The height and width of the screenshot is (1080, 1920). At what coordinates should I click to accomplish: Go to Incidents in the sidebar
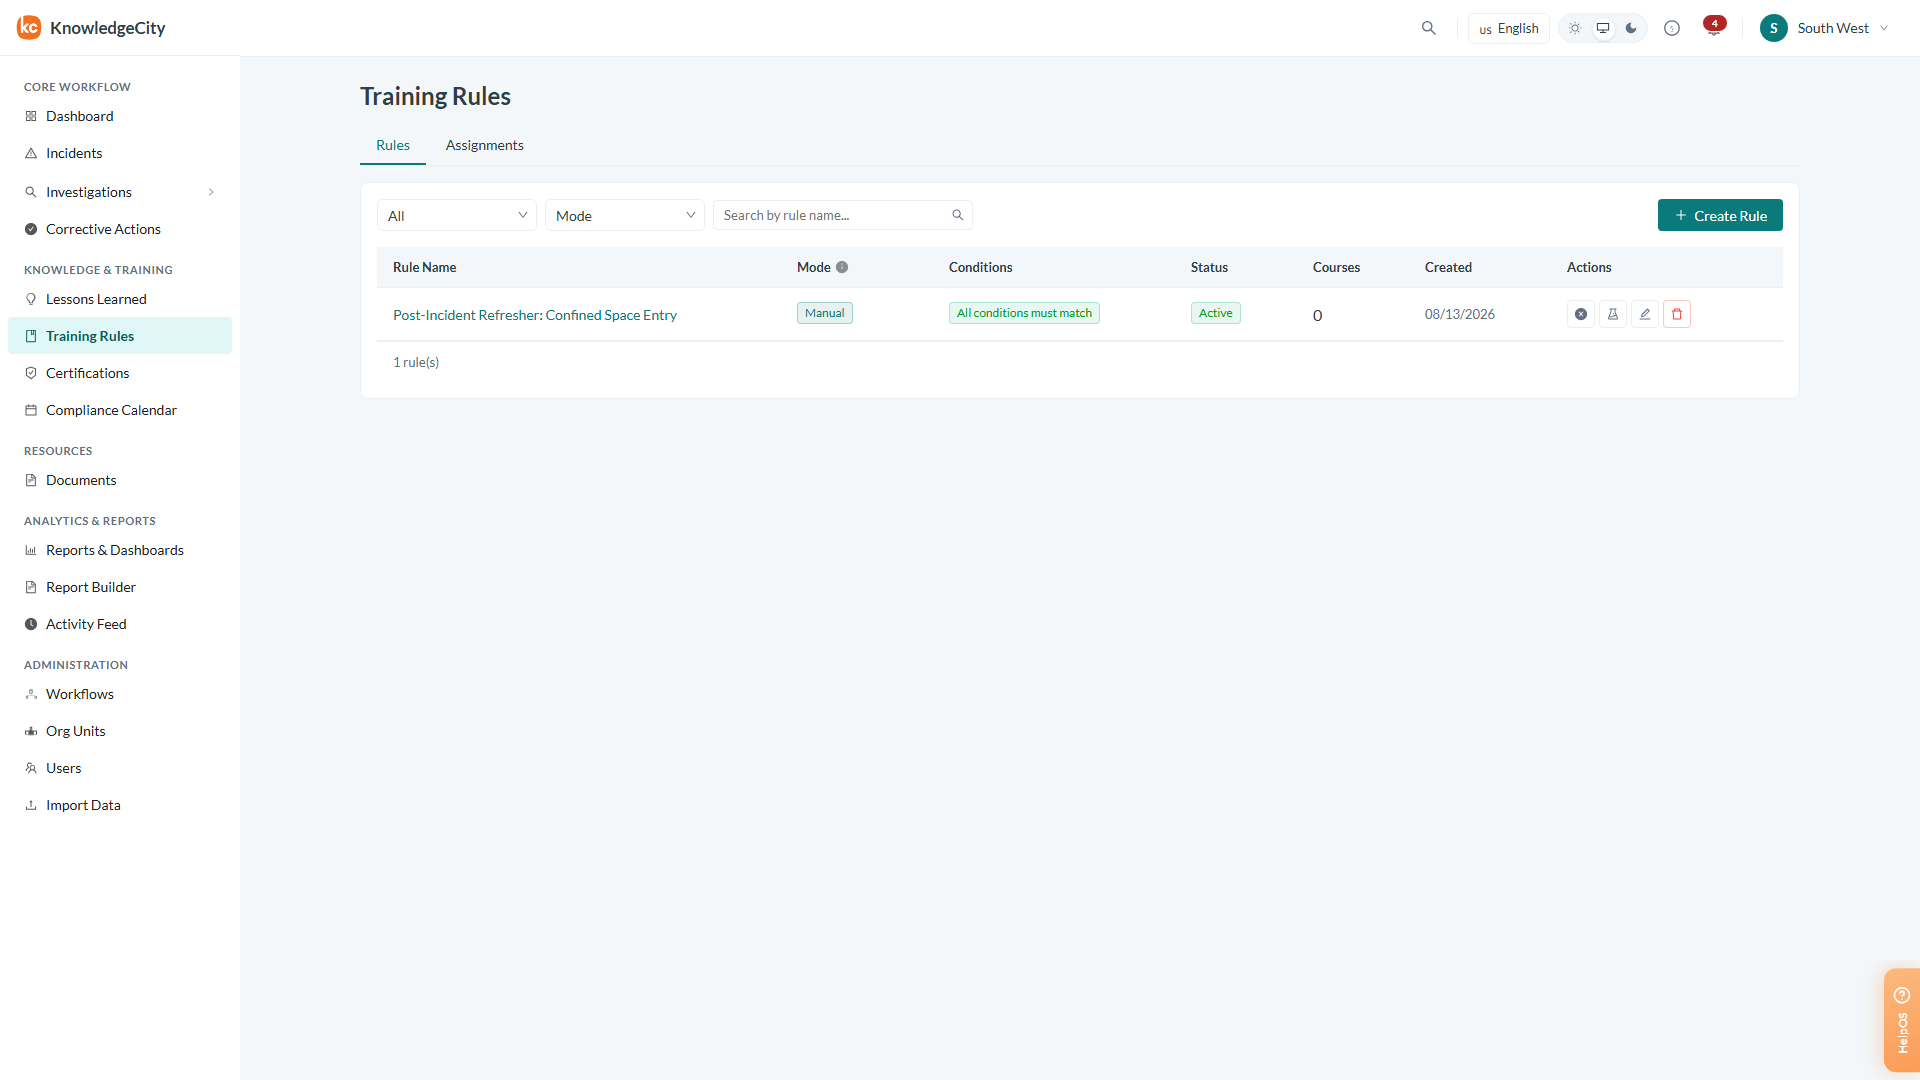coord(120,153)
